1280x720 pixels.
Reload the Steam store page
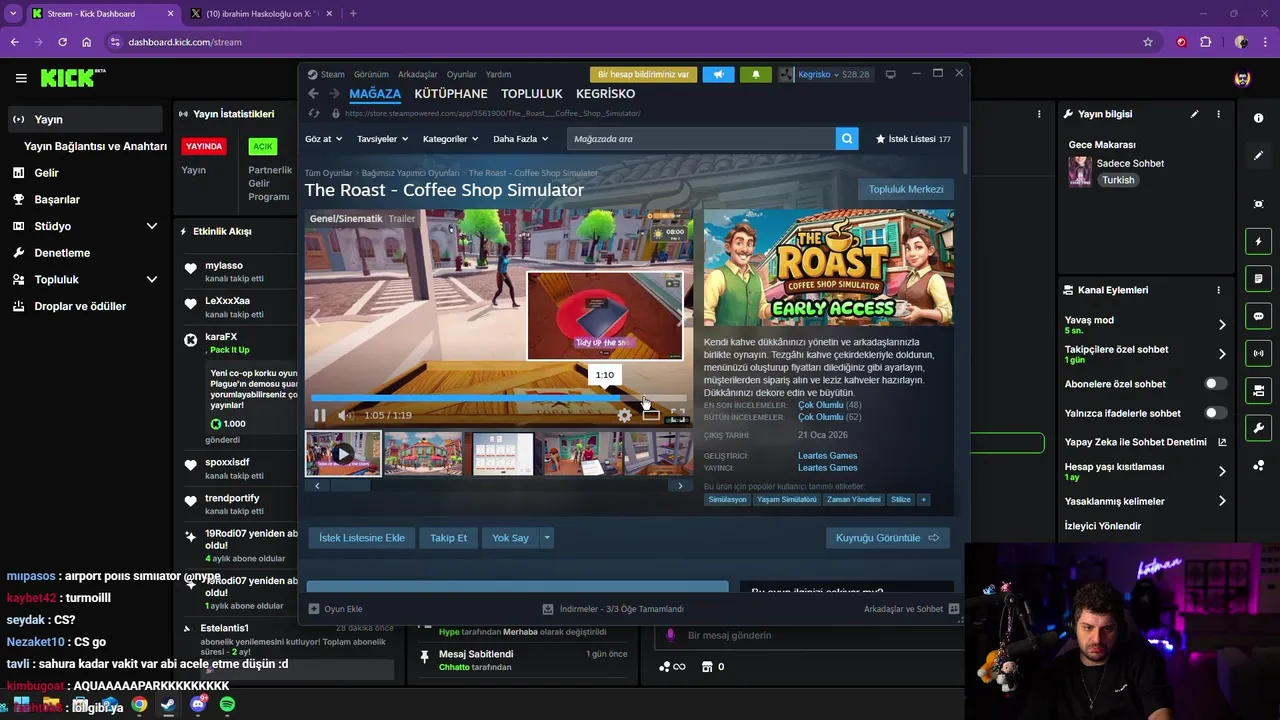314,113
